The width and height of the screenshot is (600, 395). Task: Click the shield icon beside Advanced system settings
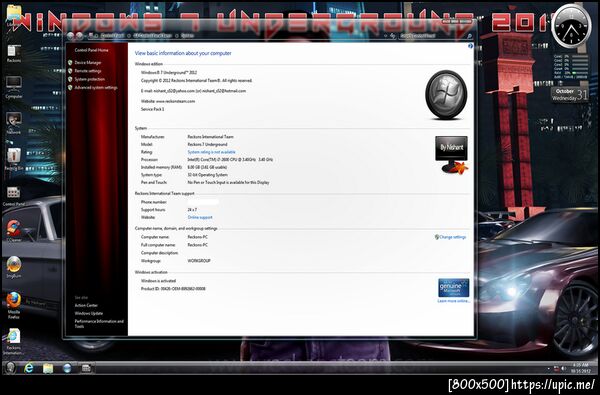[x=70, y=88]
